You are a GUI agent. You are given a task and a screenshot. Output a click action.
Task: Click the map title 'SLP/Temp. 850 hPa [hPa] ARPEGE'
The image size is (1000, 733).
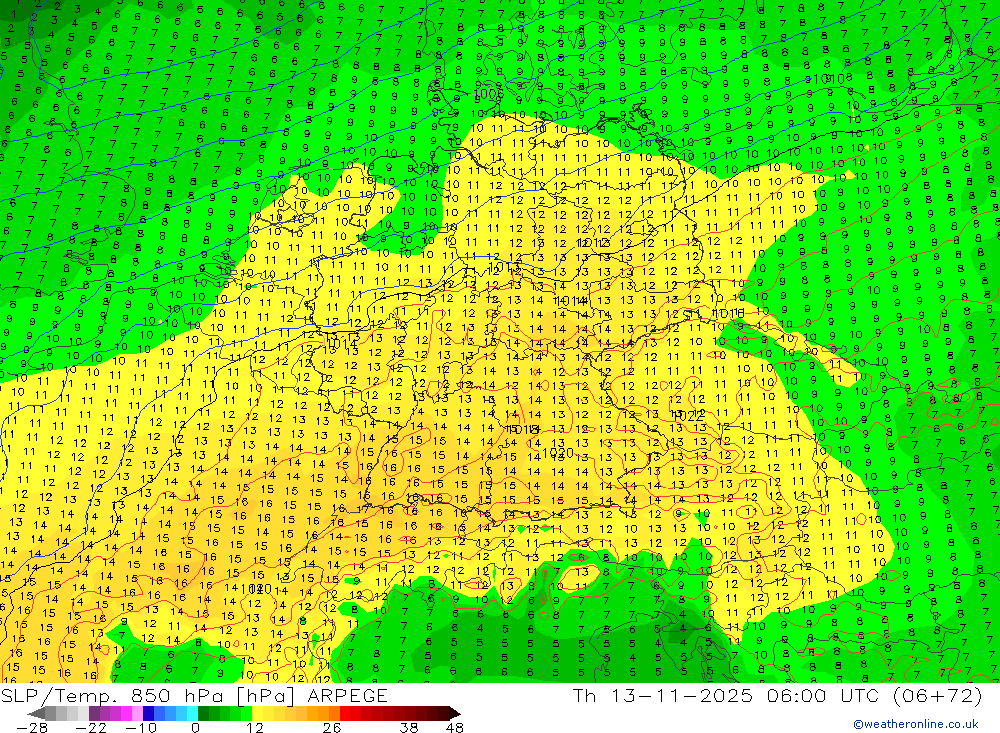point(194,695)
